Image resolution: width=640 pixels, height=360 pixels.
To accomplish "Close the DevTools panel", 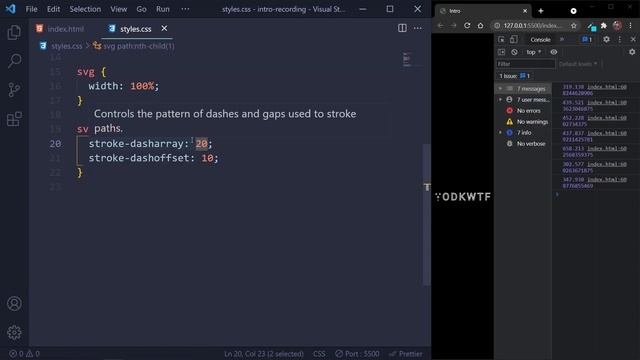I will click(633, 40).
